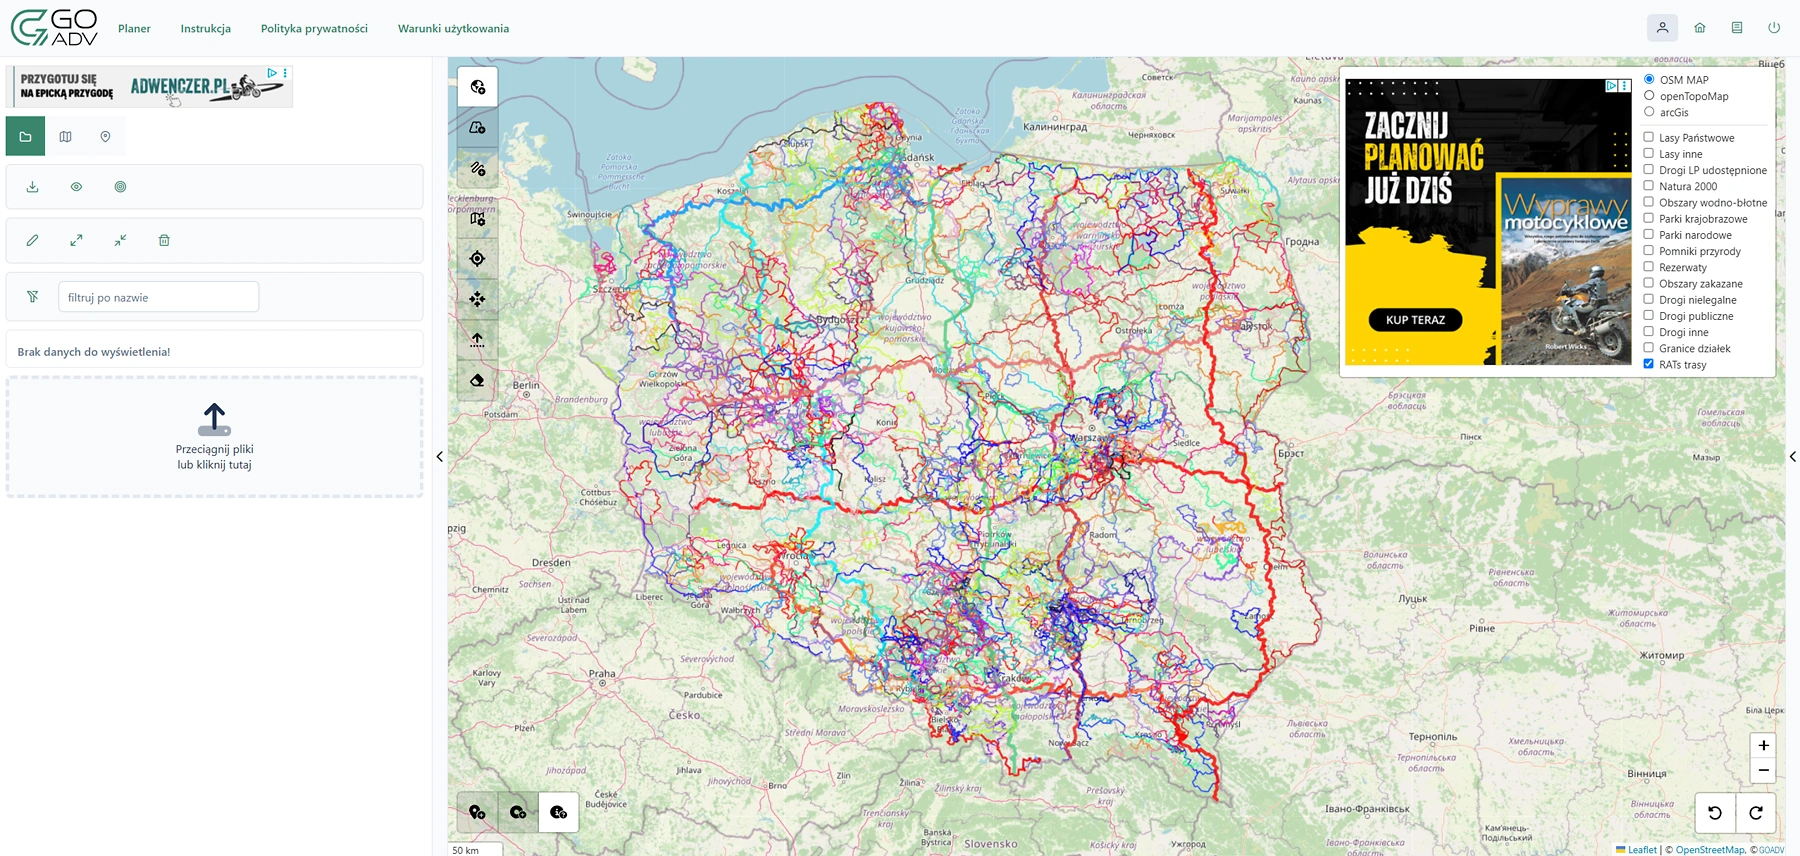Click the download icon in left panel
Screen dimensions: 1800x856
(x=32, y=187)
